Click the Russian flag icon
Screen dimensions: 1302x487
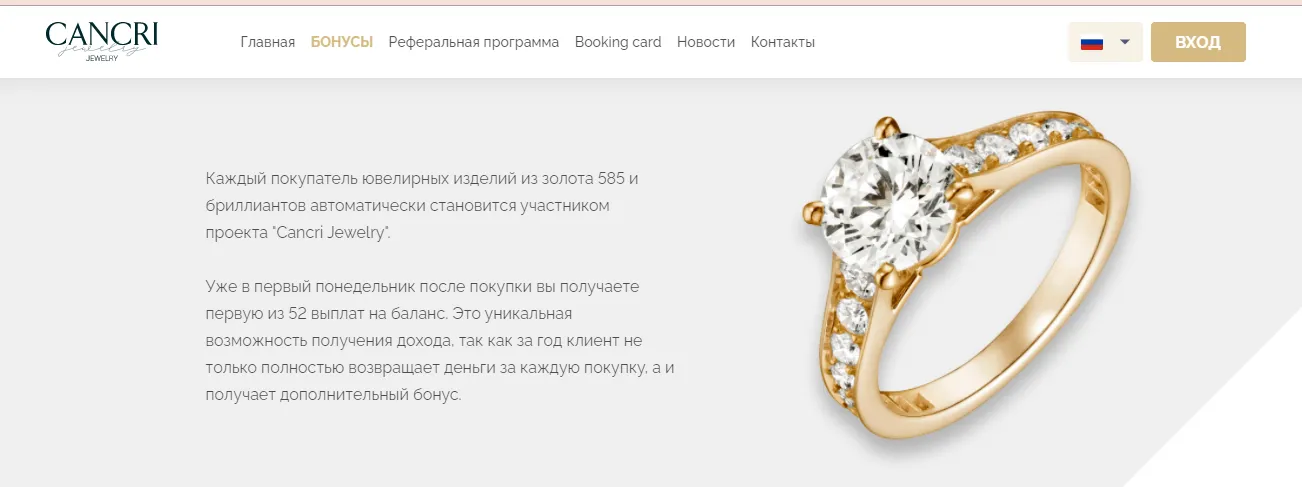coord(1092,42)
